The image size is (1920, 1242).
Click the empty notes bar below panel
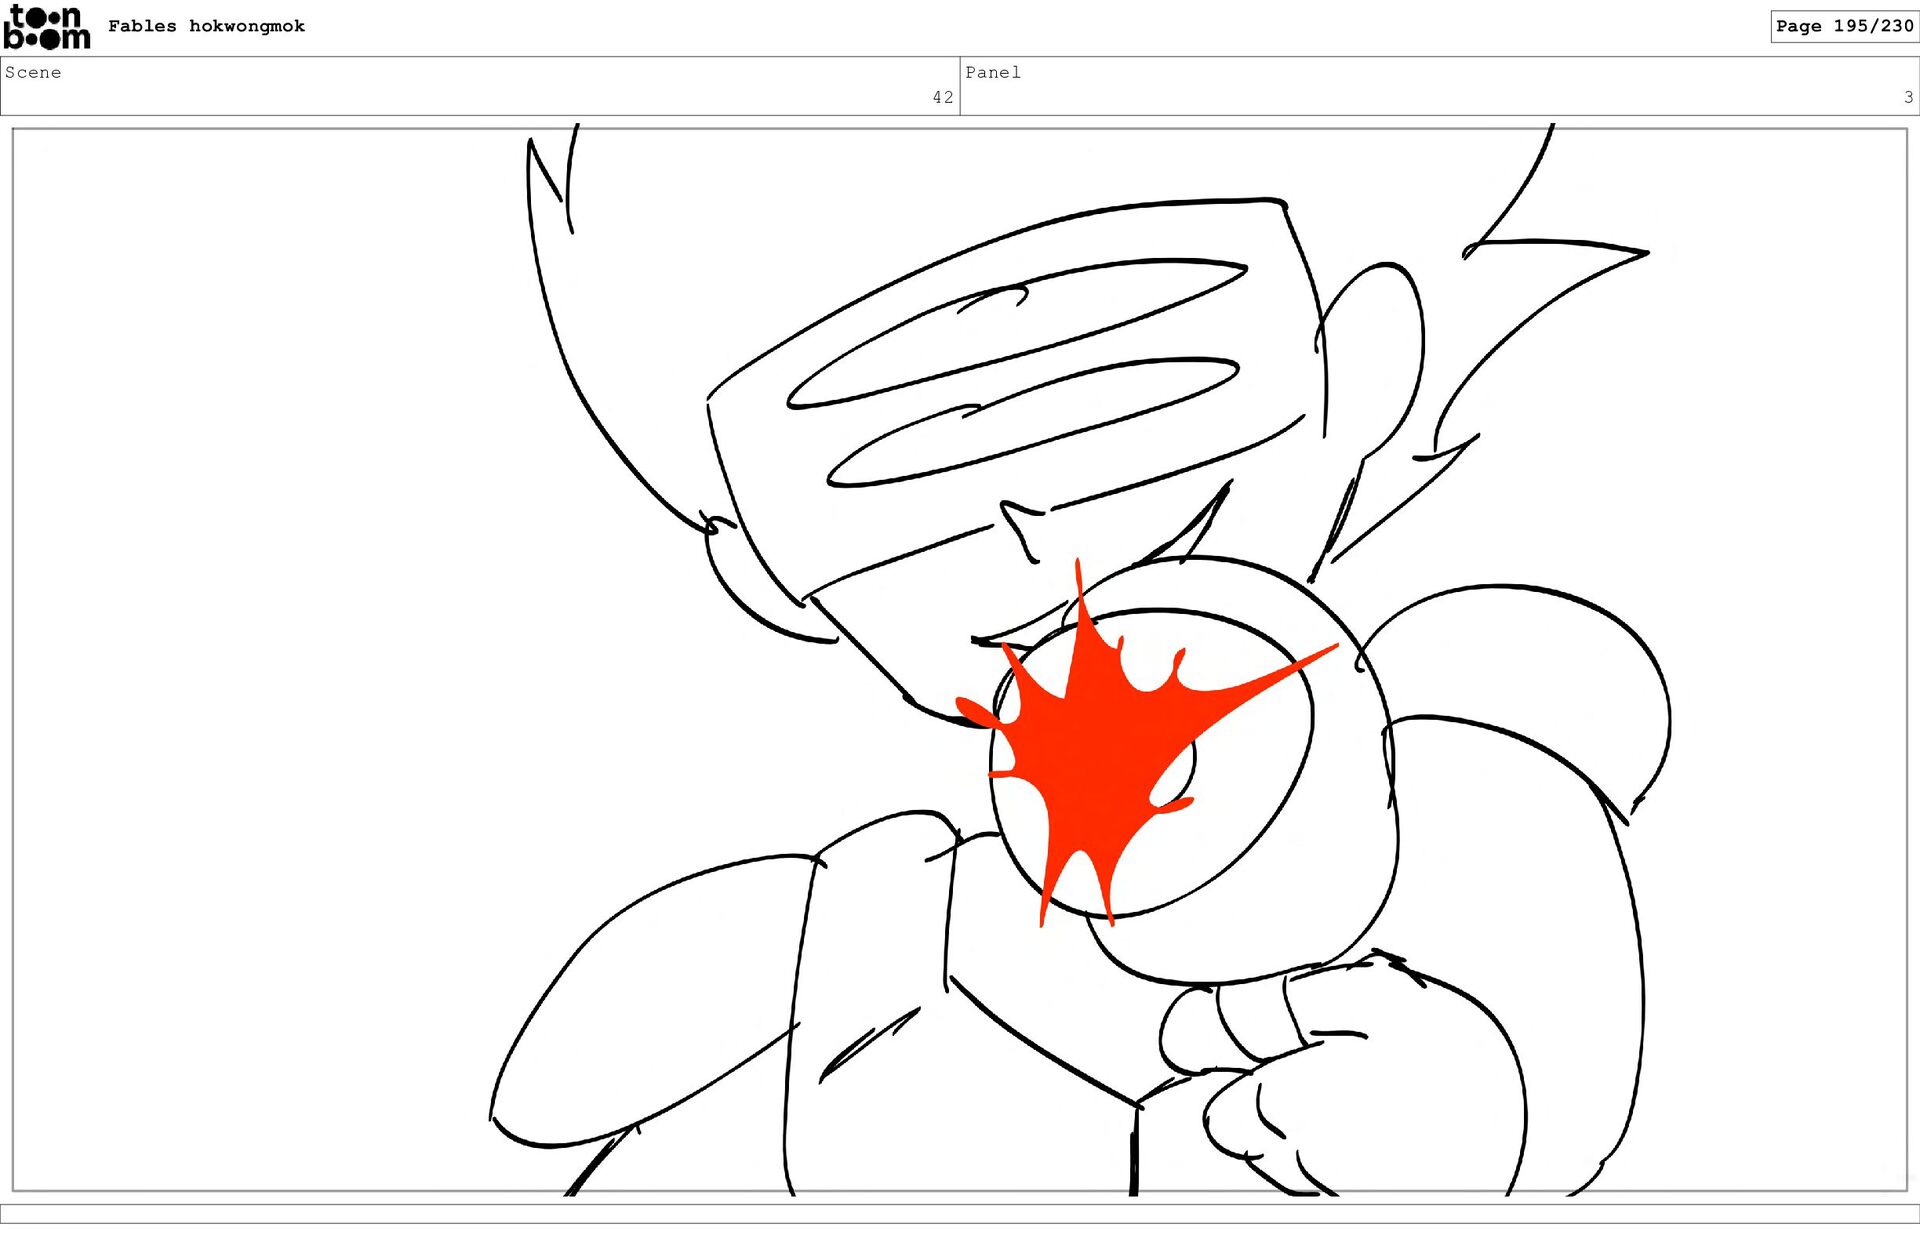point(960,1213)
